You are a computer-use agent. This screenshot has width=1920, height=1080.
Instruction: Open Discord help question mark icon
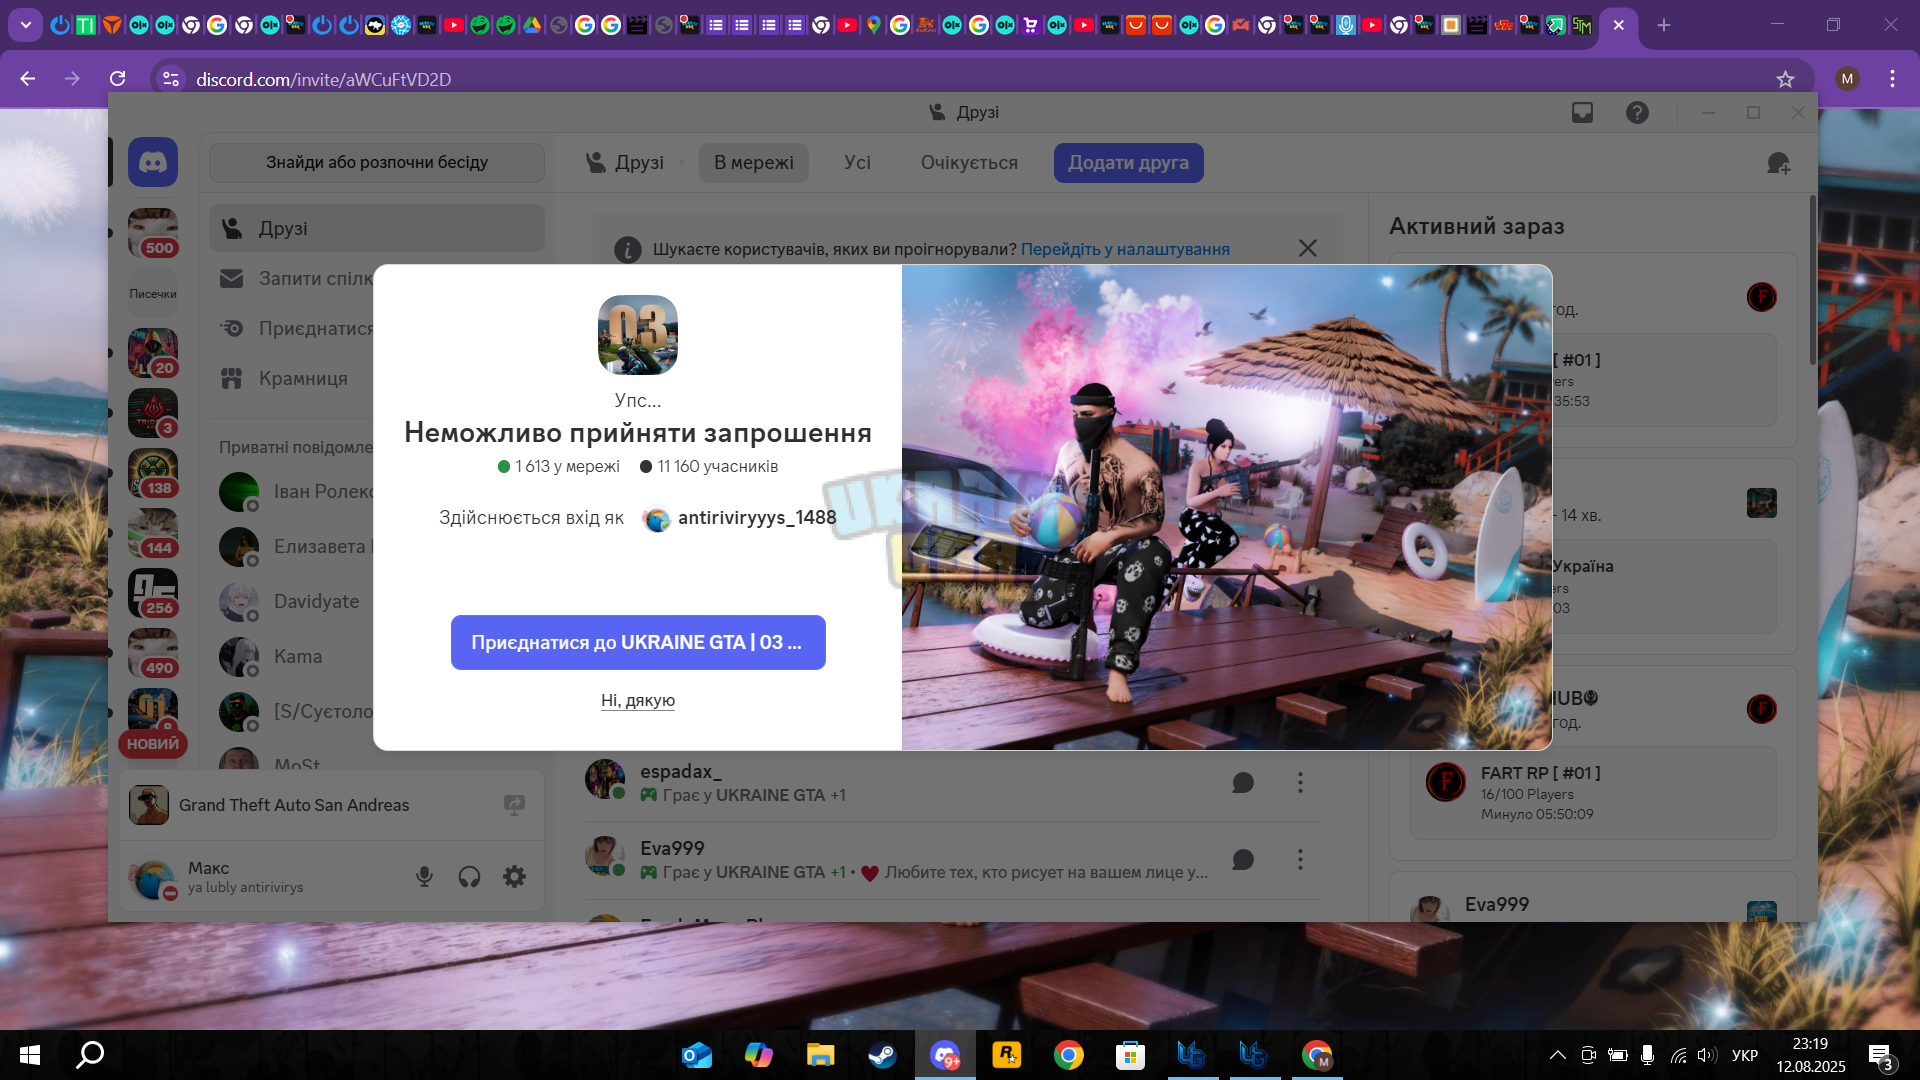(1637, 113)
